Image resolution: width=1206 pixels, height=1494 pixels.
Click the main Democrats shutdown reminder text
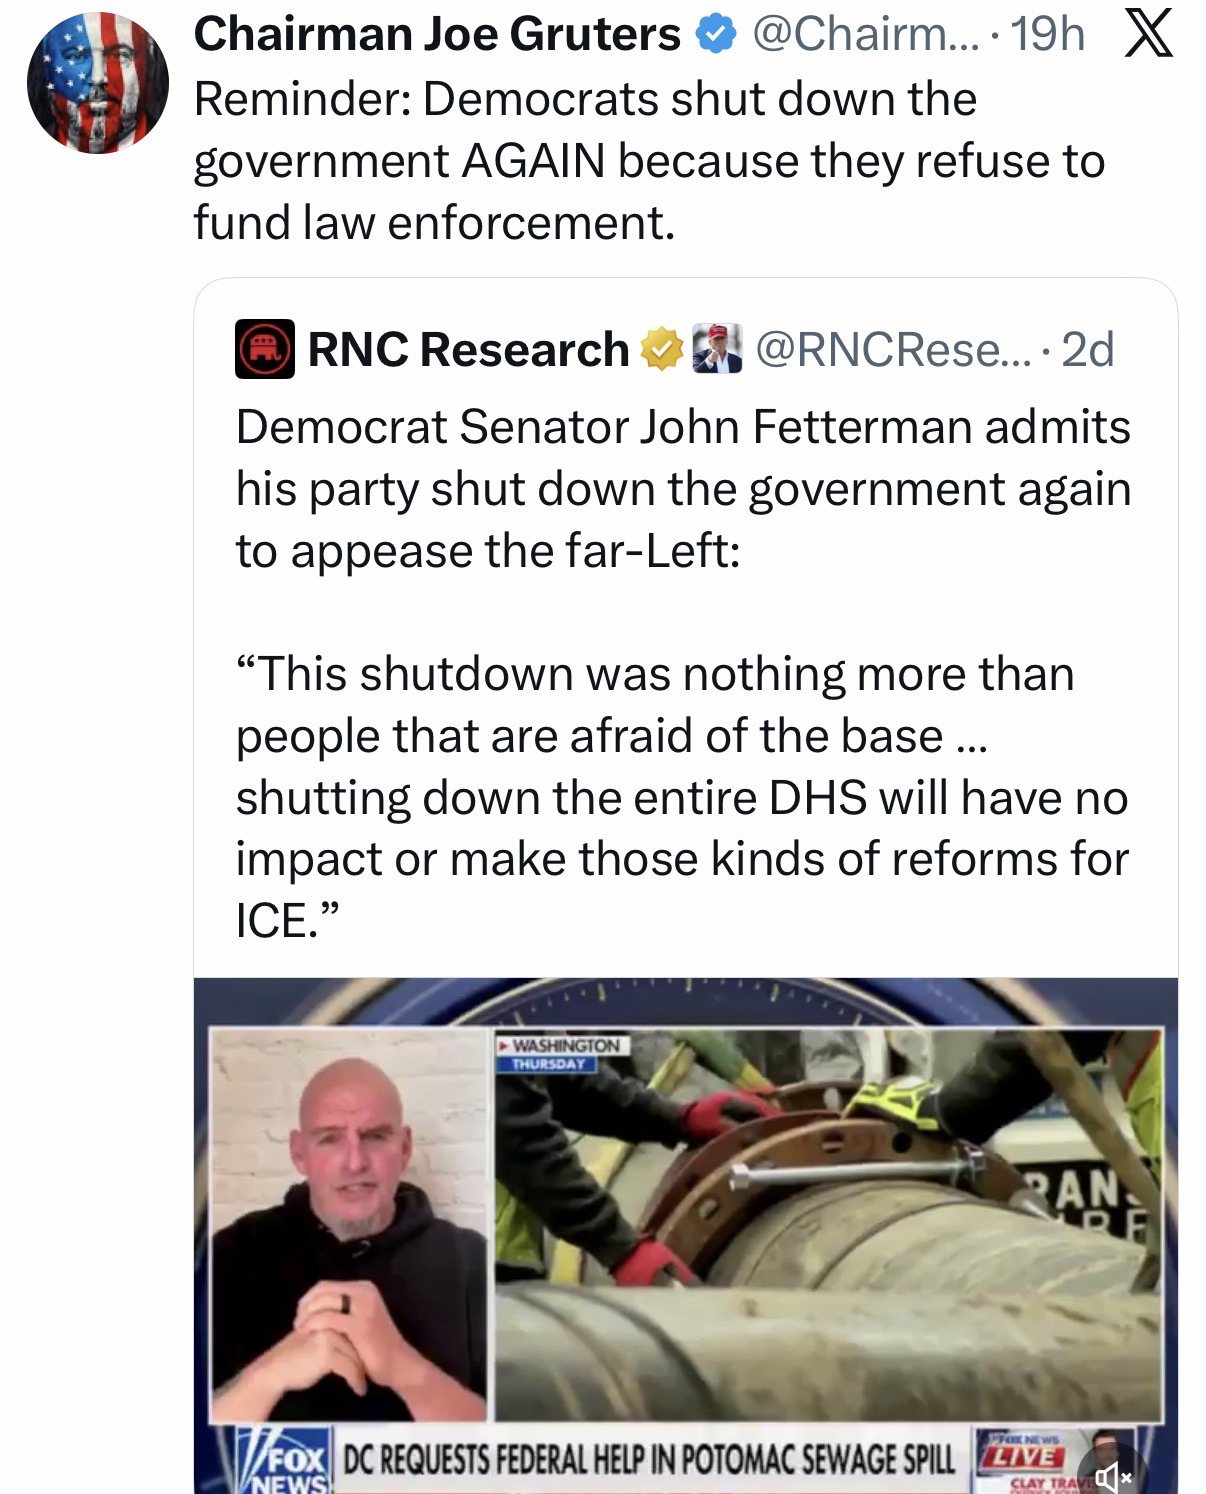[649, 160]
